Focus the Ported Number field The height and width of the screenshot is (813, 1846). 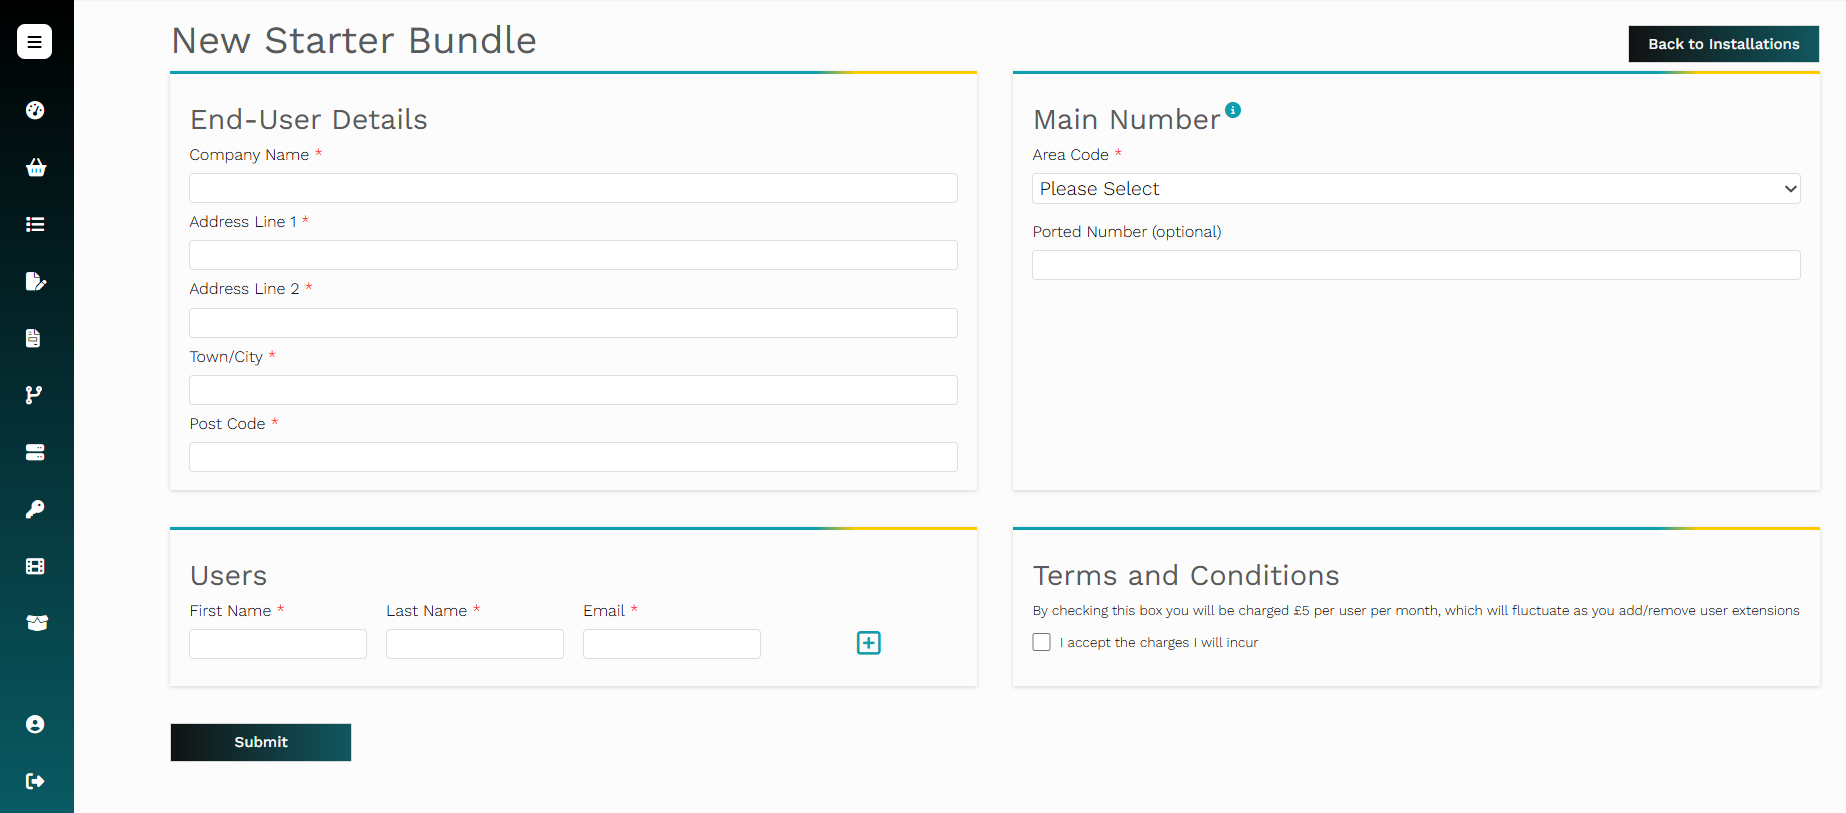[x=1416, y=265]
